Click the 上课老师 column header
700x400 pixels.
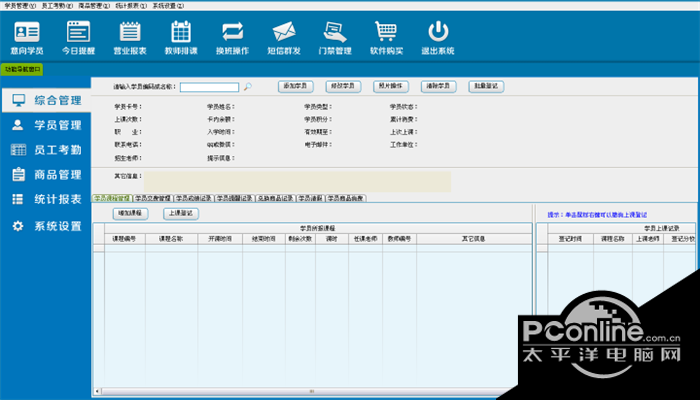point(648,239)
